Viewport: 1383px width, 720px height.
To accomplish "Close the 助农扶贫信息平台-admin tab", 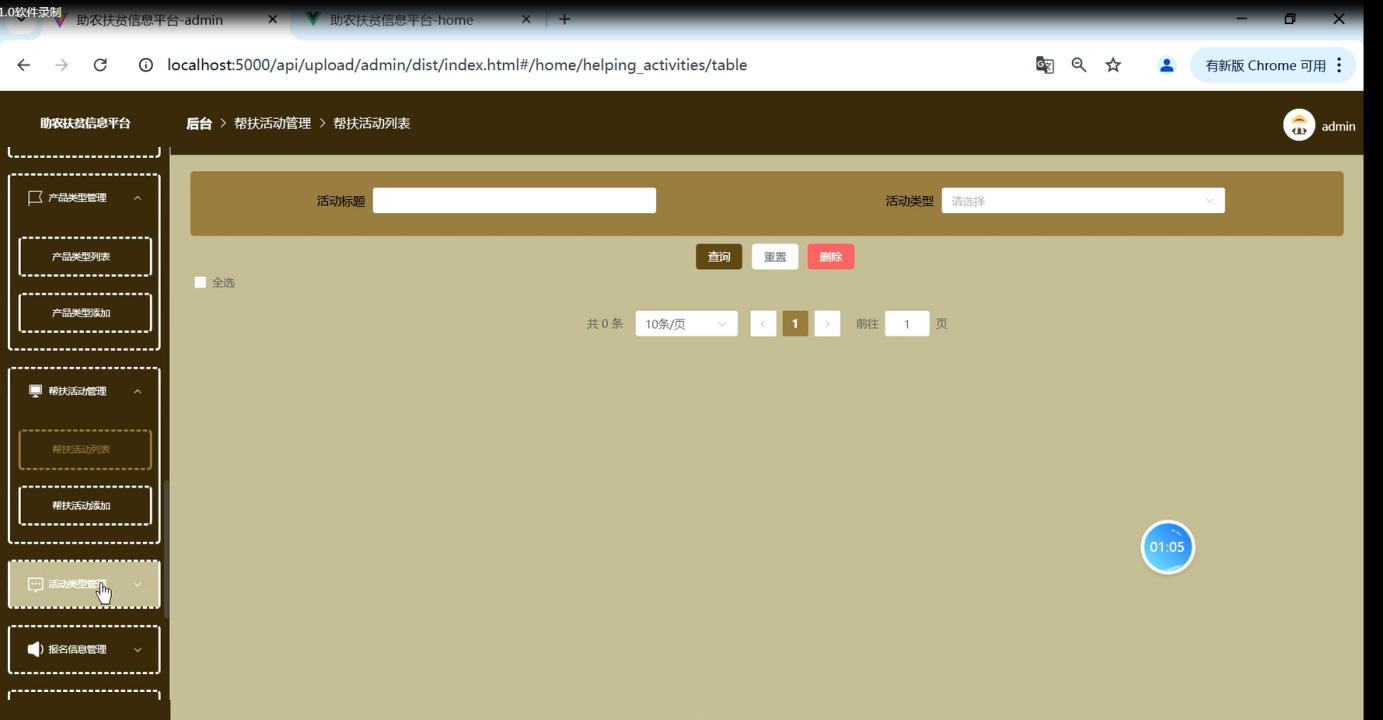I will click(x=273, y=19).
